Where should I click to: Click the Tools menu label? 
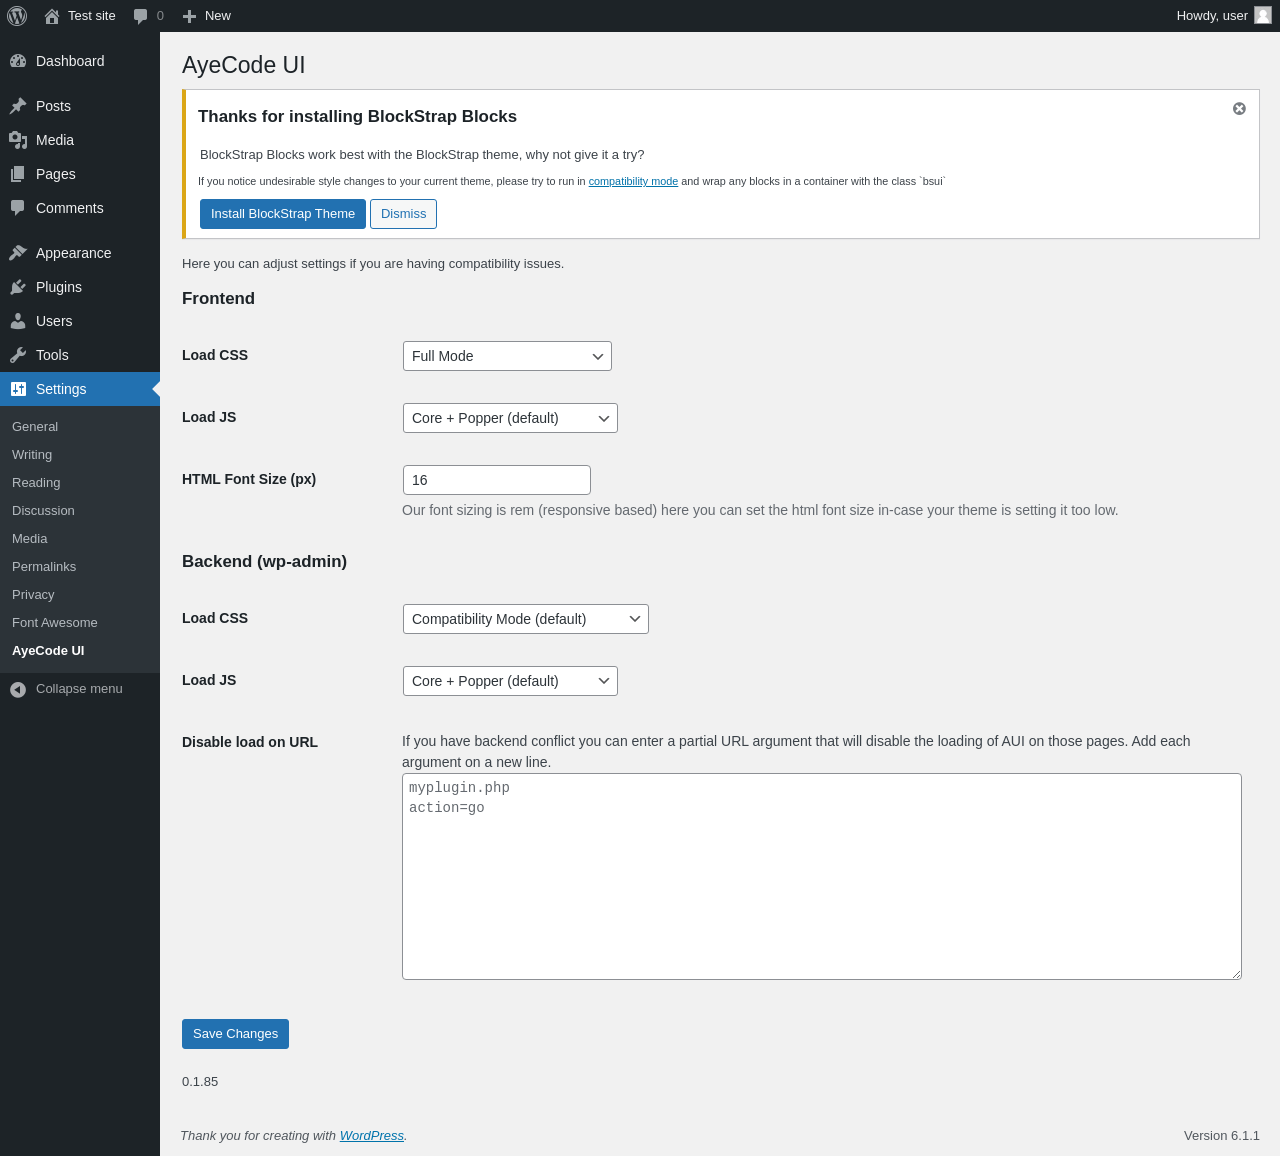pos(52,355)
